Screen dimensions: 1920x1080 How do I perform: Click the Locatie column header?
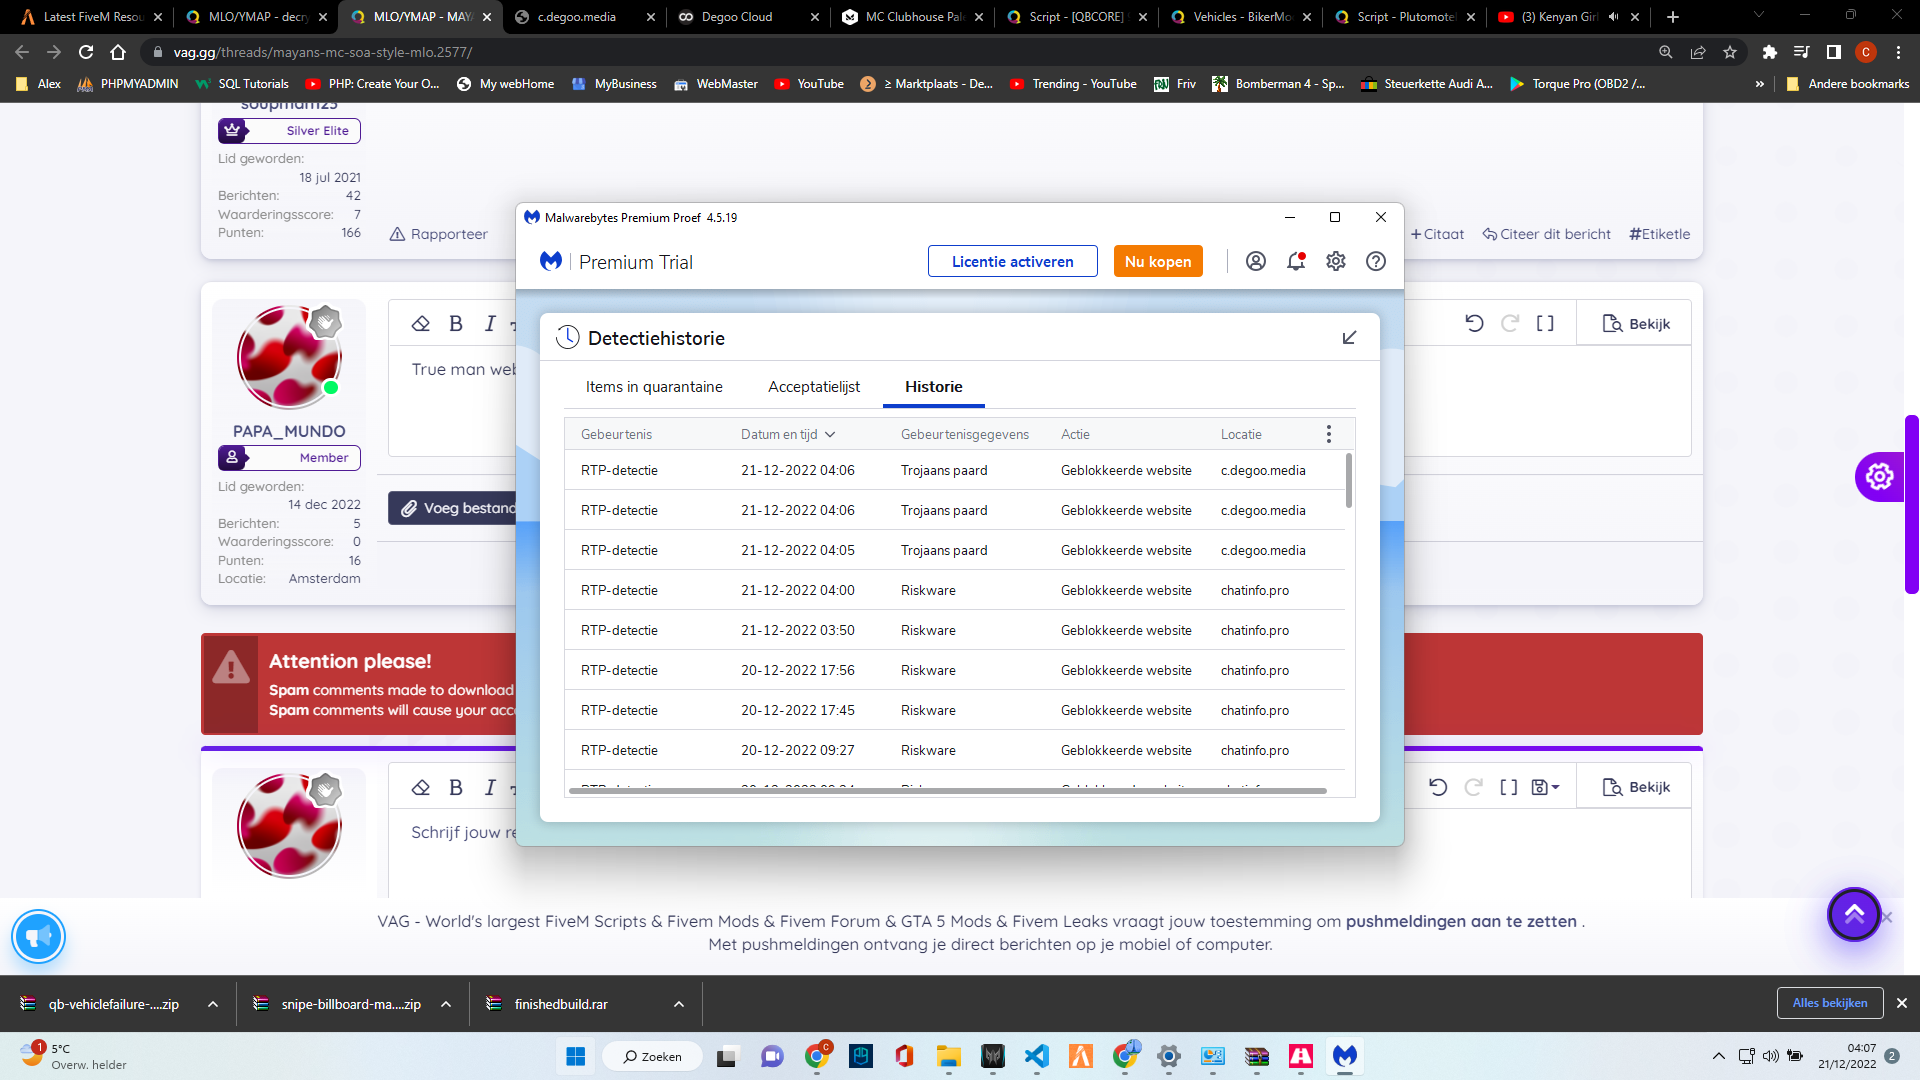coord(1241,434)
